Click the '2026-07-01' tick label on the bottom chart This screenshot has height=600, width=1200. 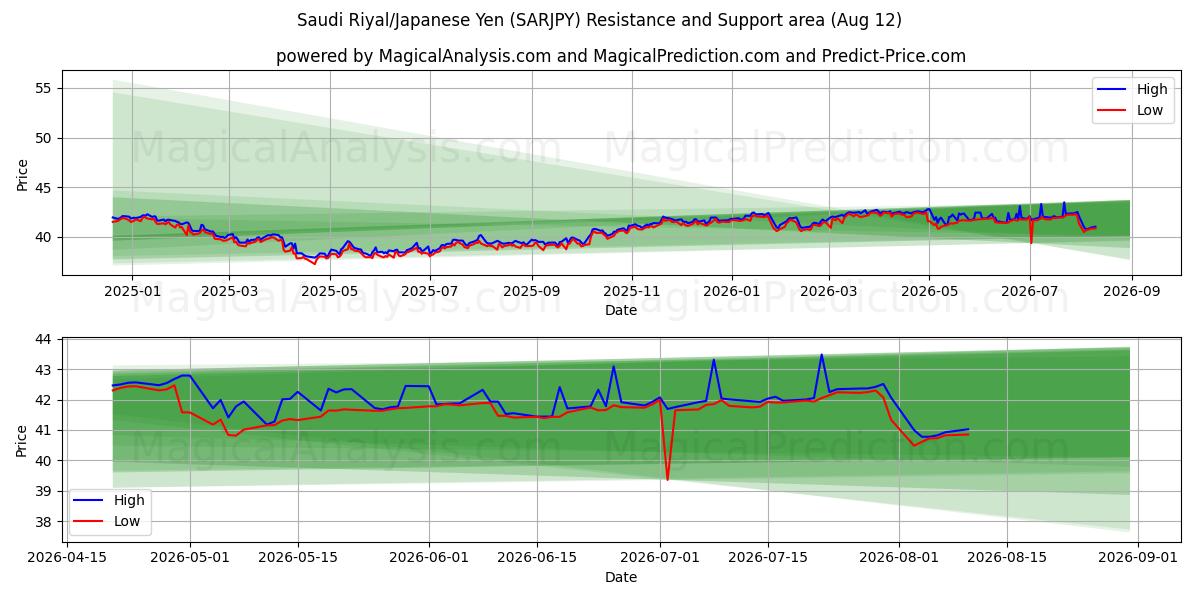660,558
